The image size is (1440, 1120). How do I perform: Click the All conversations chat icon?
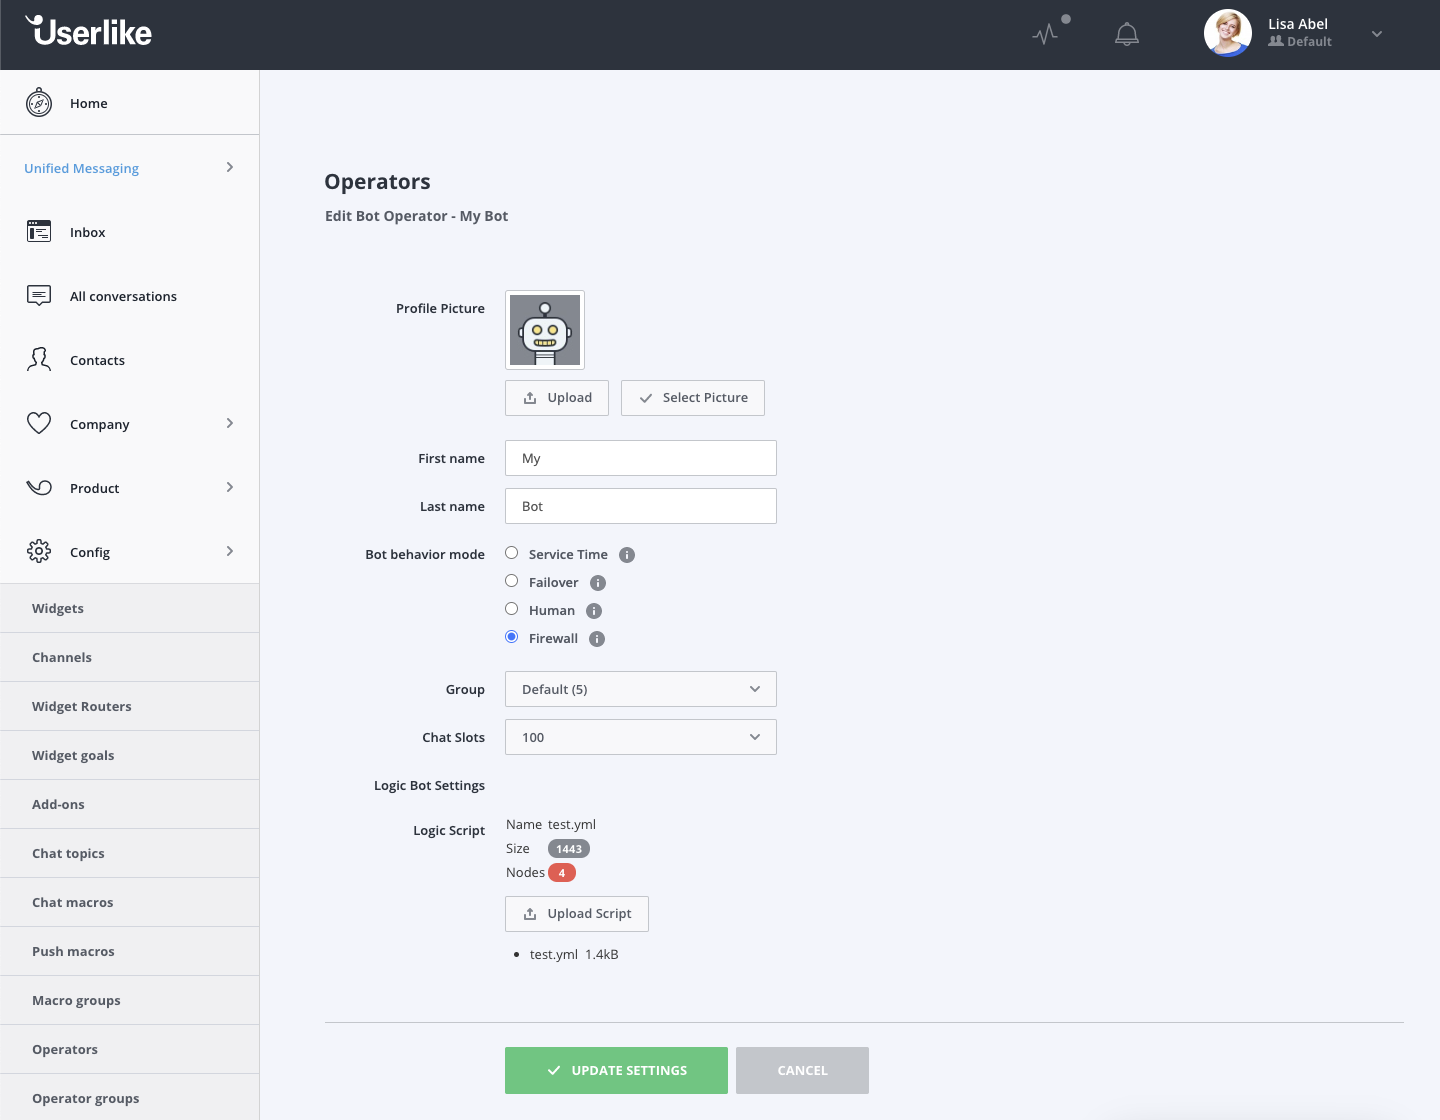coord(39,296)
